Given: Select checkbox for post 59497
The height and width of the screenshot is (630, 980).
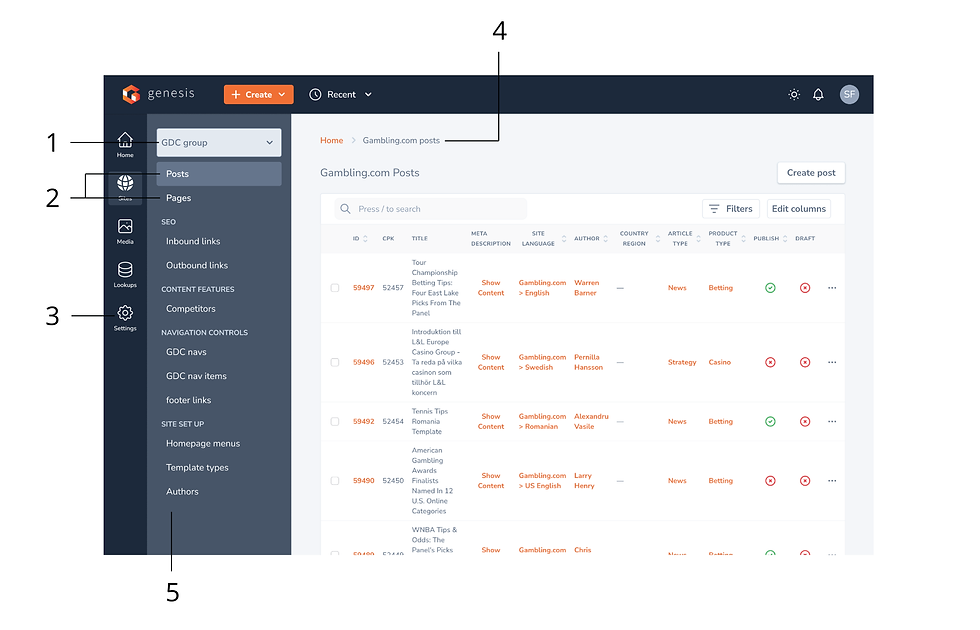Looking at the screenshot, I should [x=335, y=288].
